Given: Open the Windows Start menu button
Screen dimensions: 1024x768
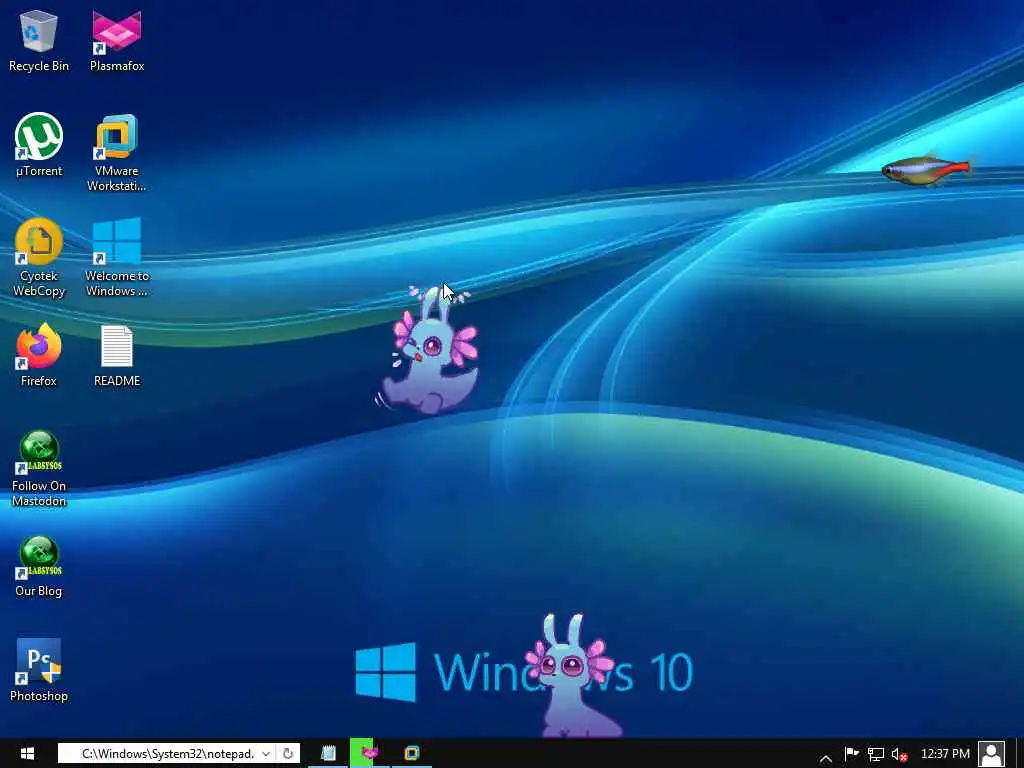Looking at the screenshot, I should [x=27, y=753].
